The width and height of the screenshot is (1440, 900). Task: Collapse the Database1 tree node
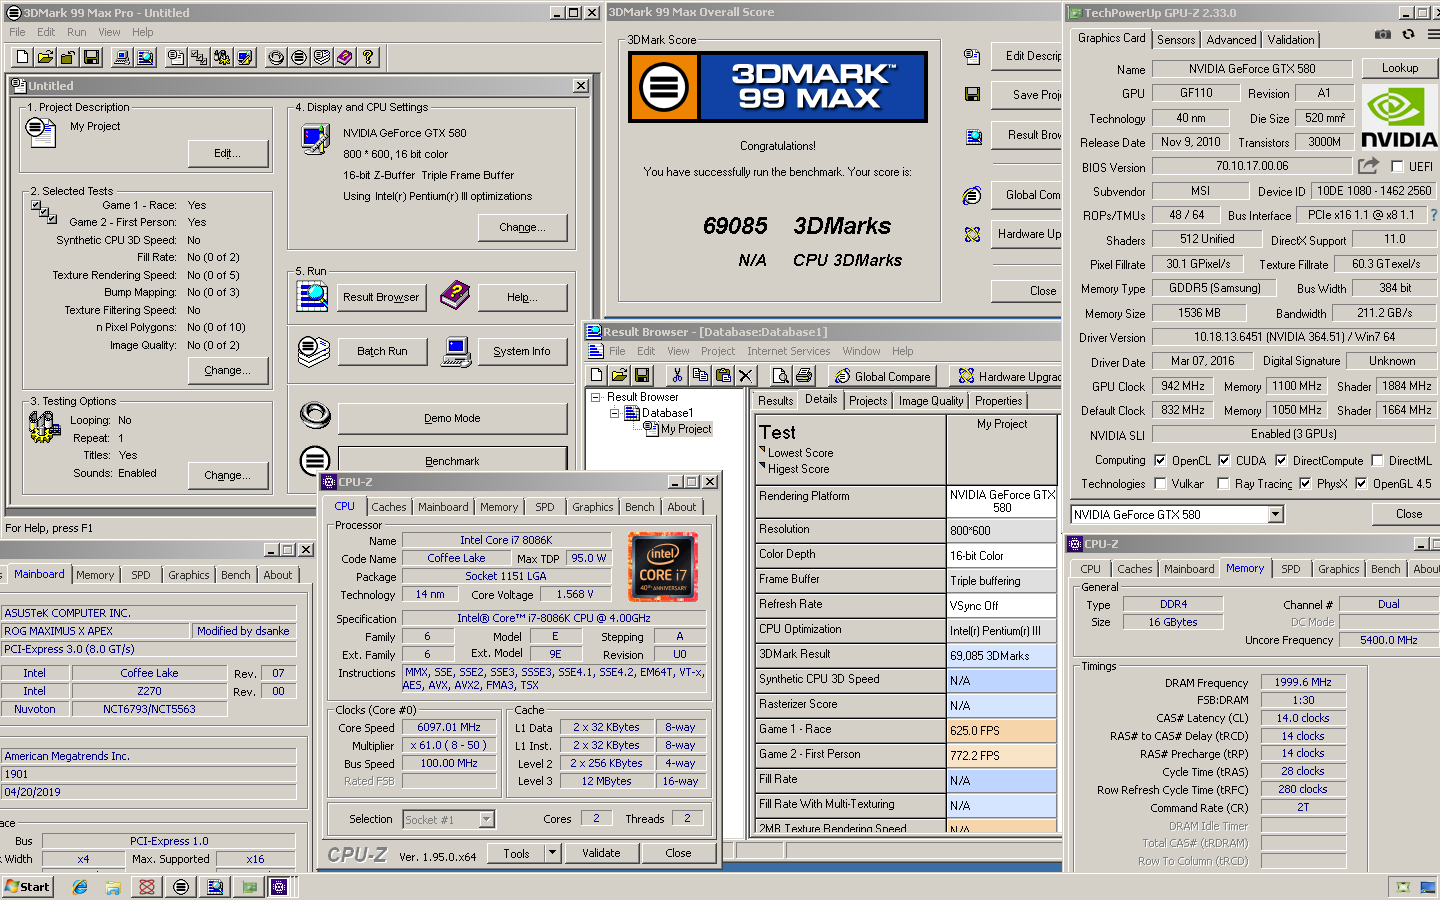pos(614,413)
